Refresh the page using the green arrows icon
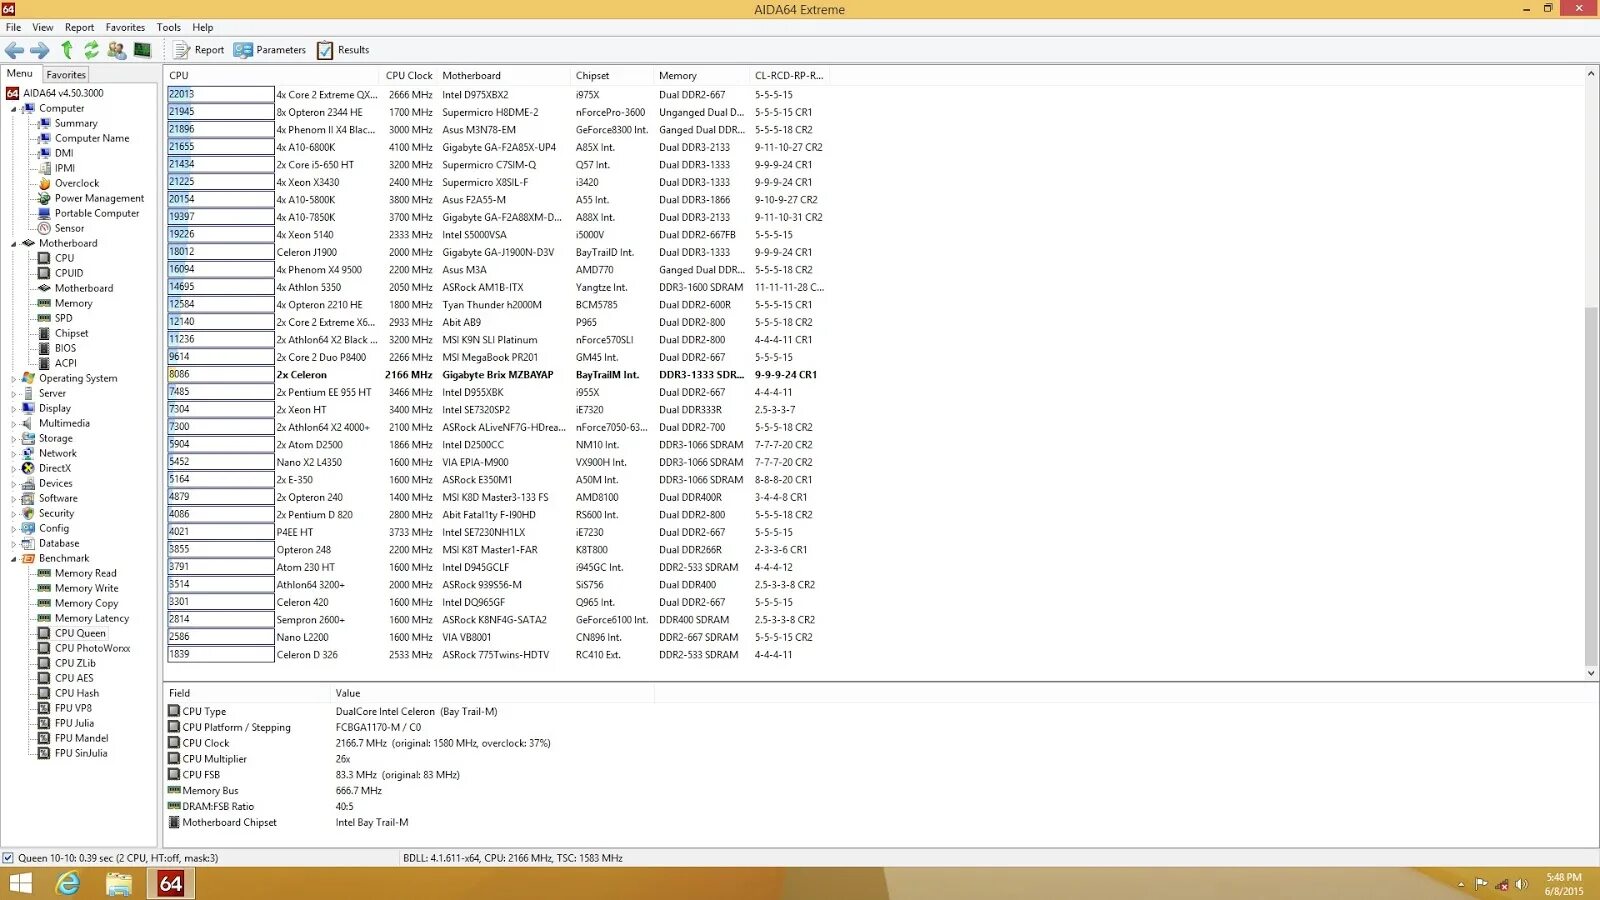1600x900 pixels. coord(91,50)
